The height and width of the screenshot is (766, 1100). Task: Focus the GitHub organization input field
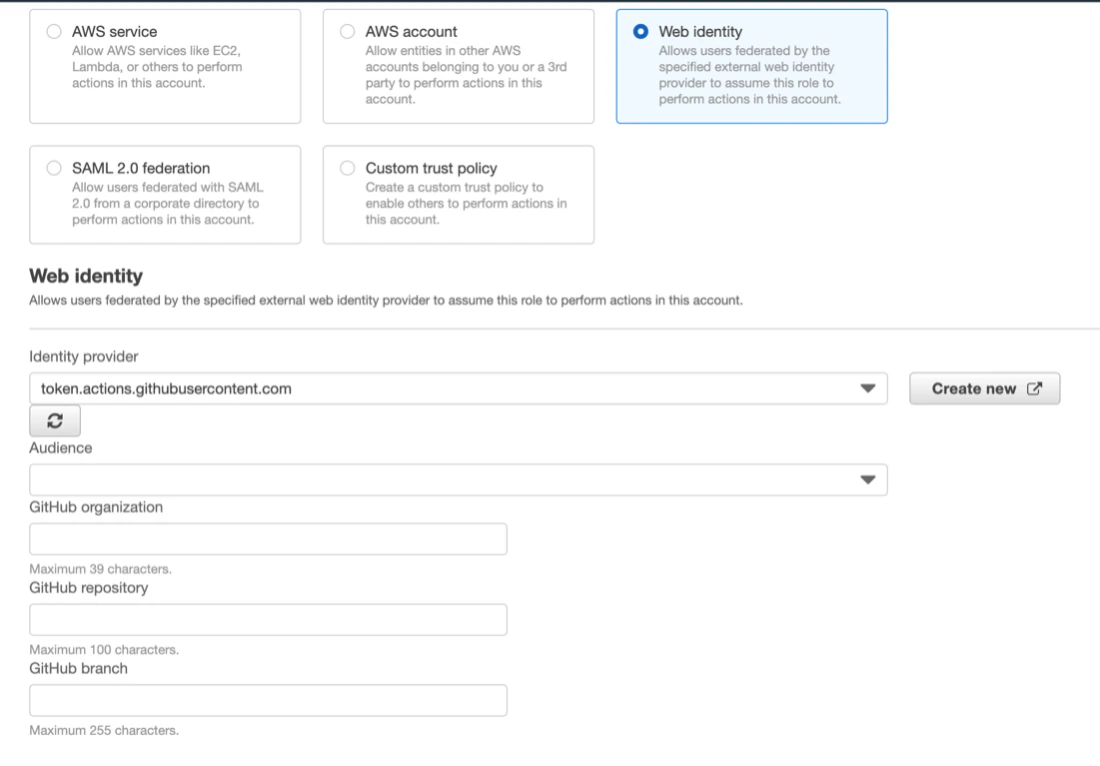coord(268,539)
